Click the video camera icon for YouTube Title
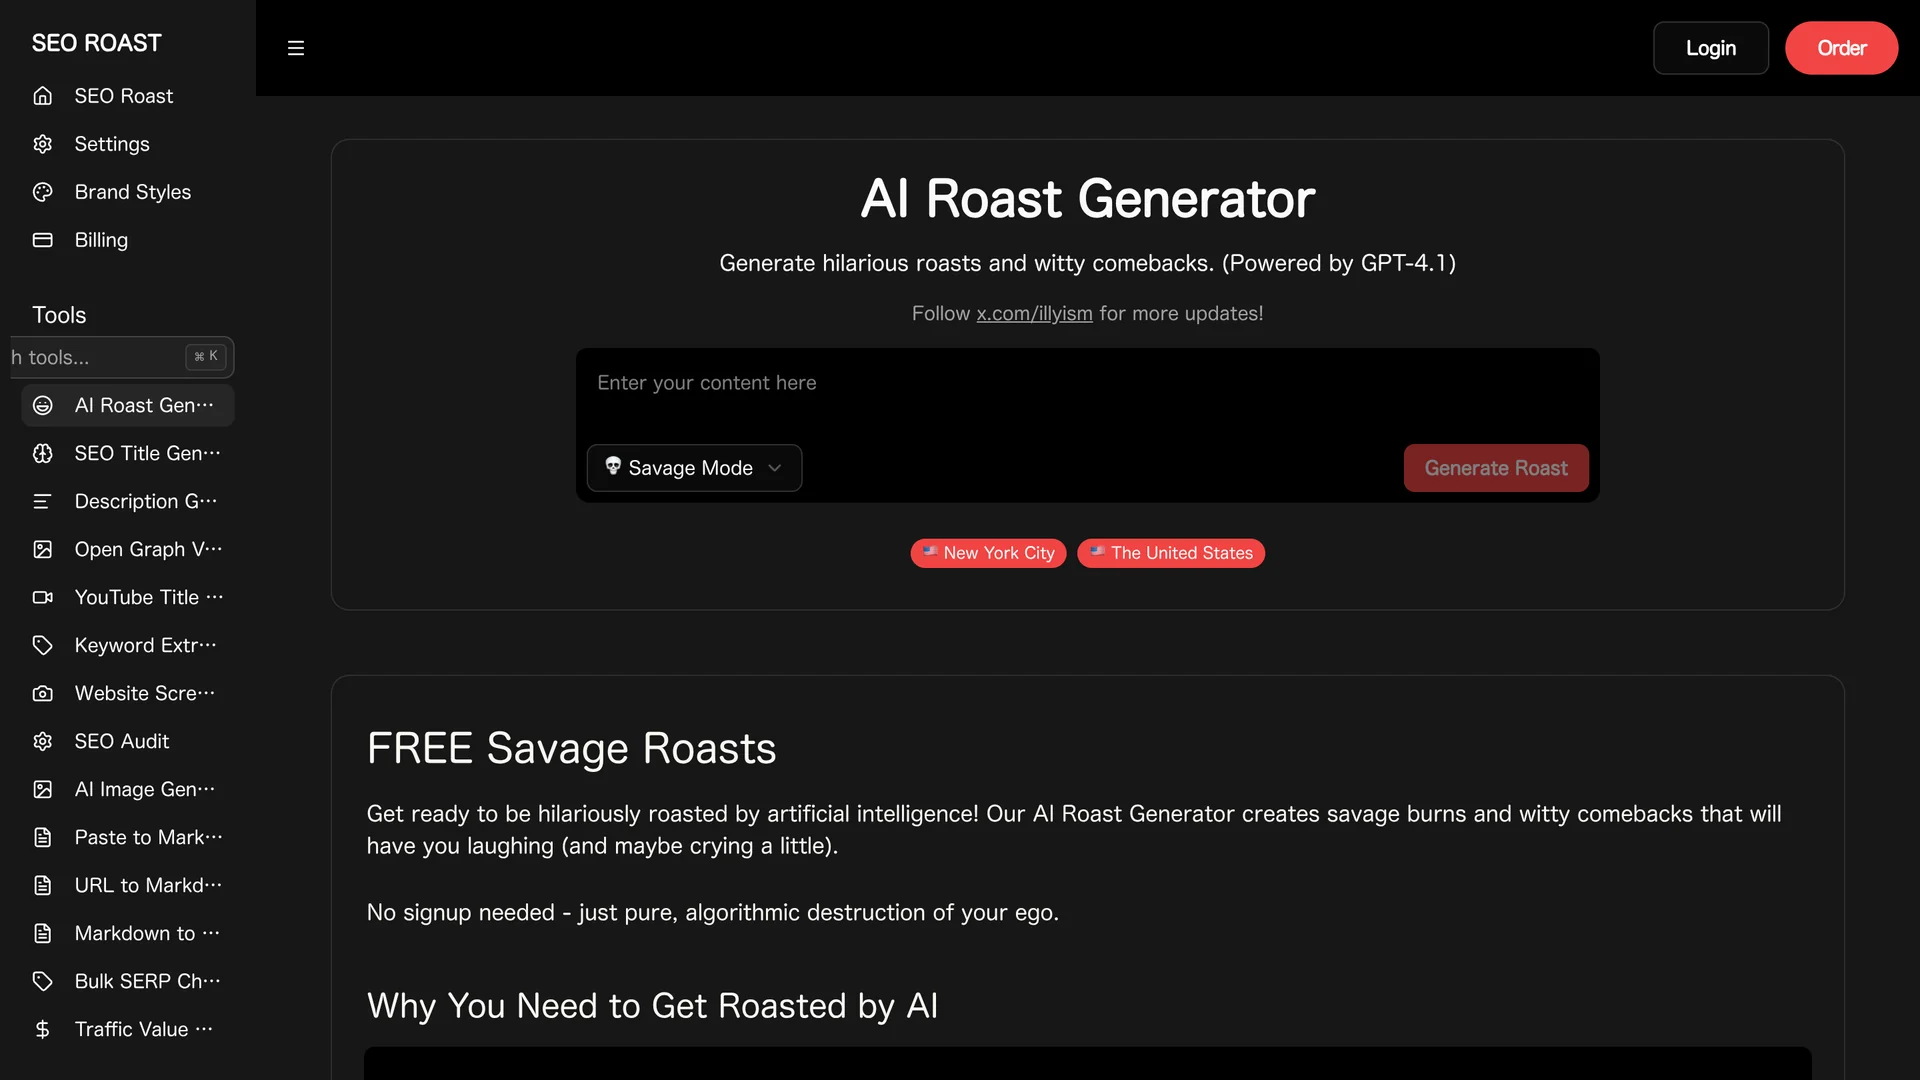This screenshot has height=1080, width=1920. pyautogui.click(x=42, y=597)
